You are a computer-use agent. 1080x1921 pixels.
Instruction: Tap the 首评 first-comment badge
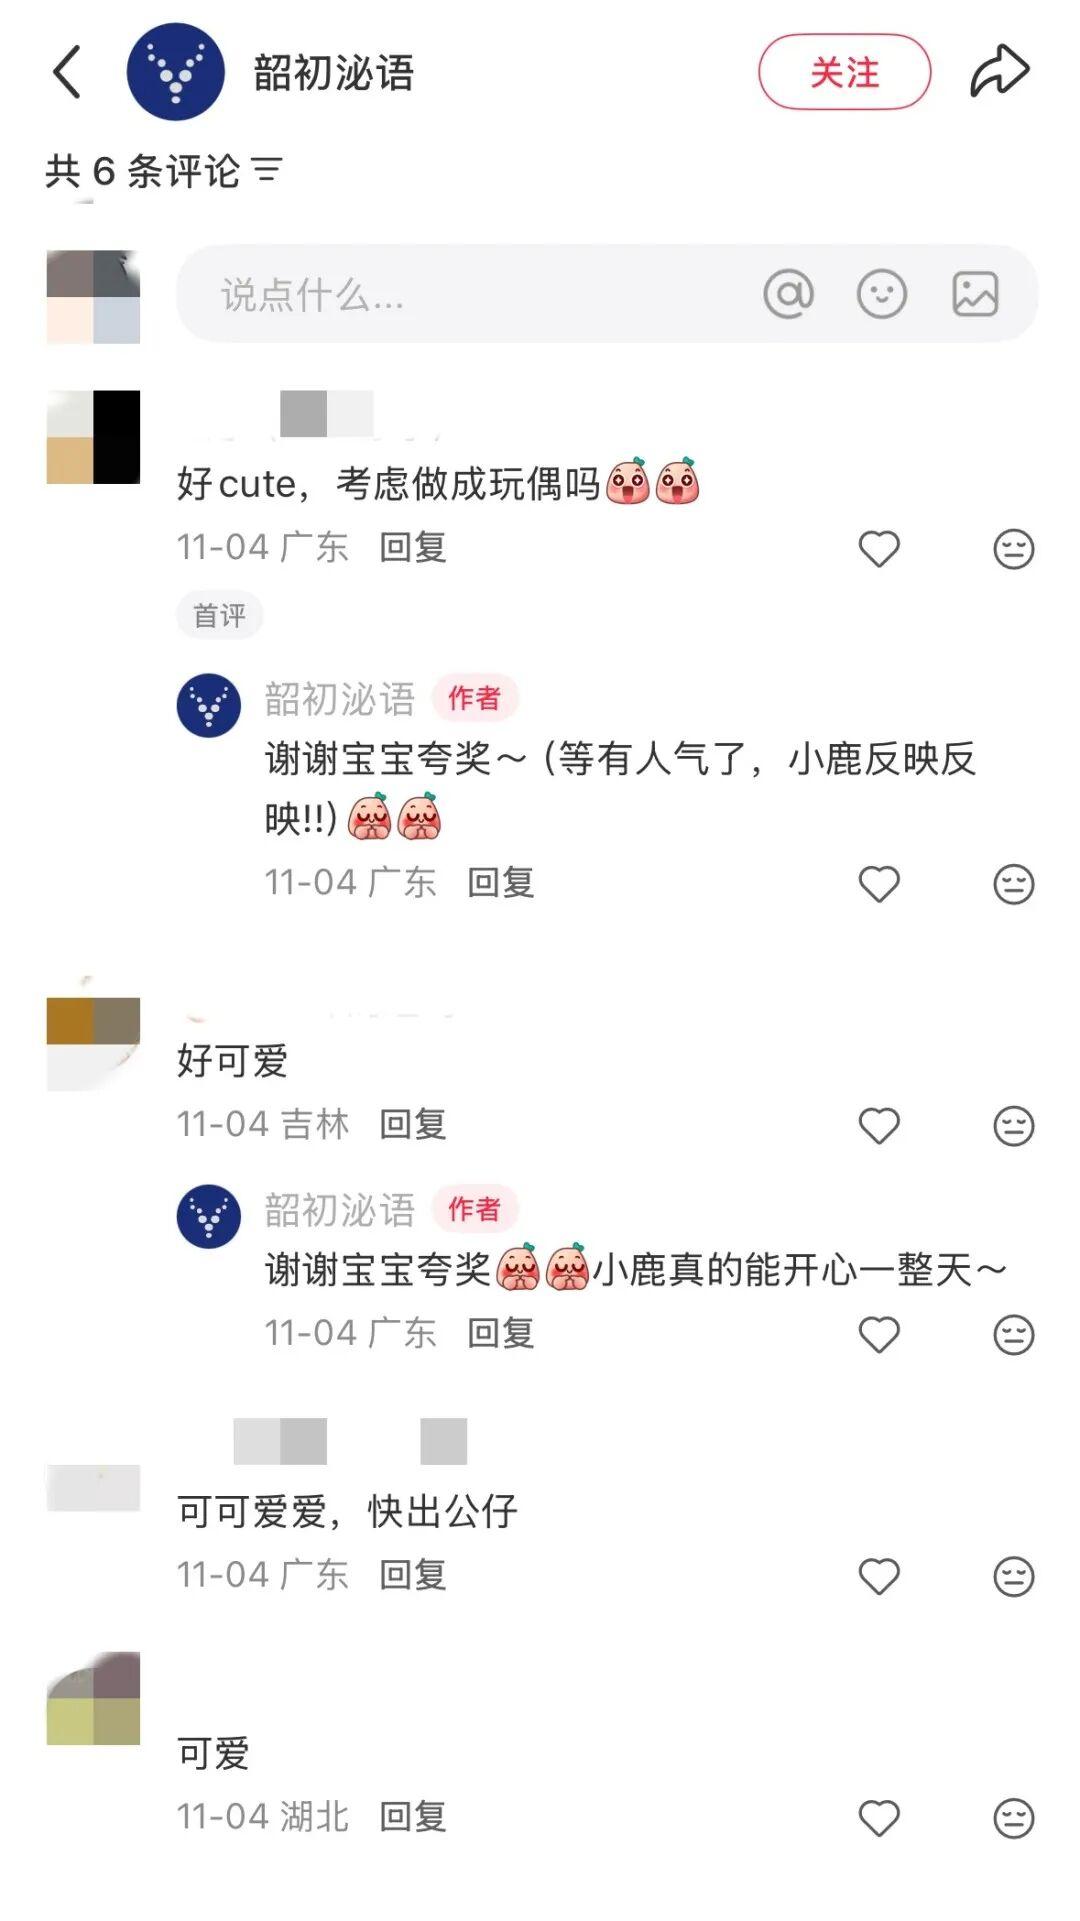[220, 615]
